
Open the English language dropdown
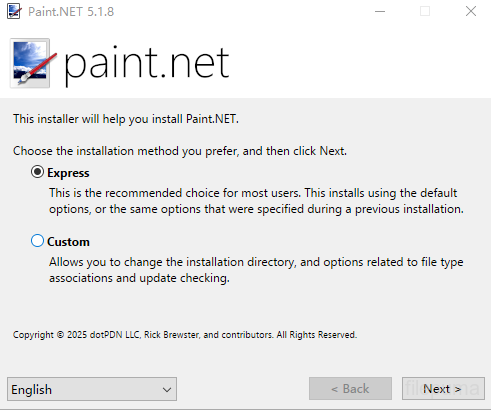click(92, 389)
